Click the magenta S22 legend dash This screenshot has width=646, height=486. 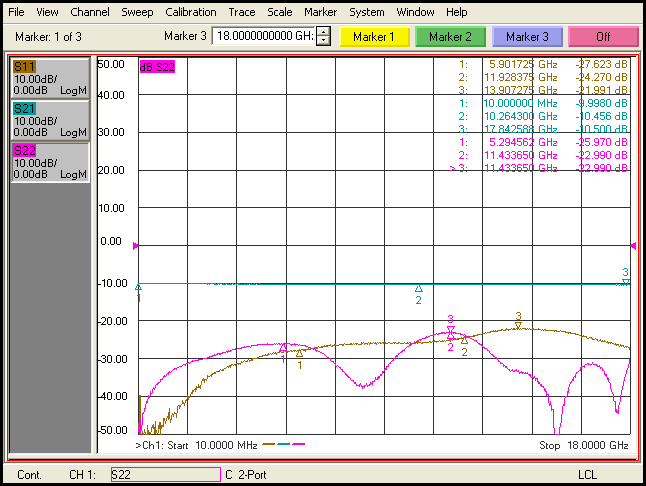[299, 444]
